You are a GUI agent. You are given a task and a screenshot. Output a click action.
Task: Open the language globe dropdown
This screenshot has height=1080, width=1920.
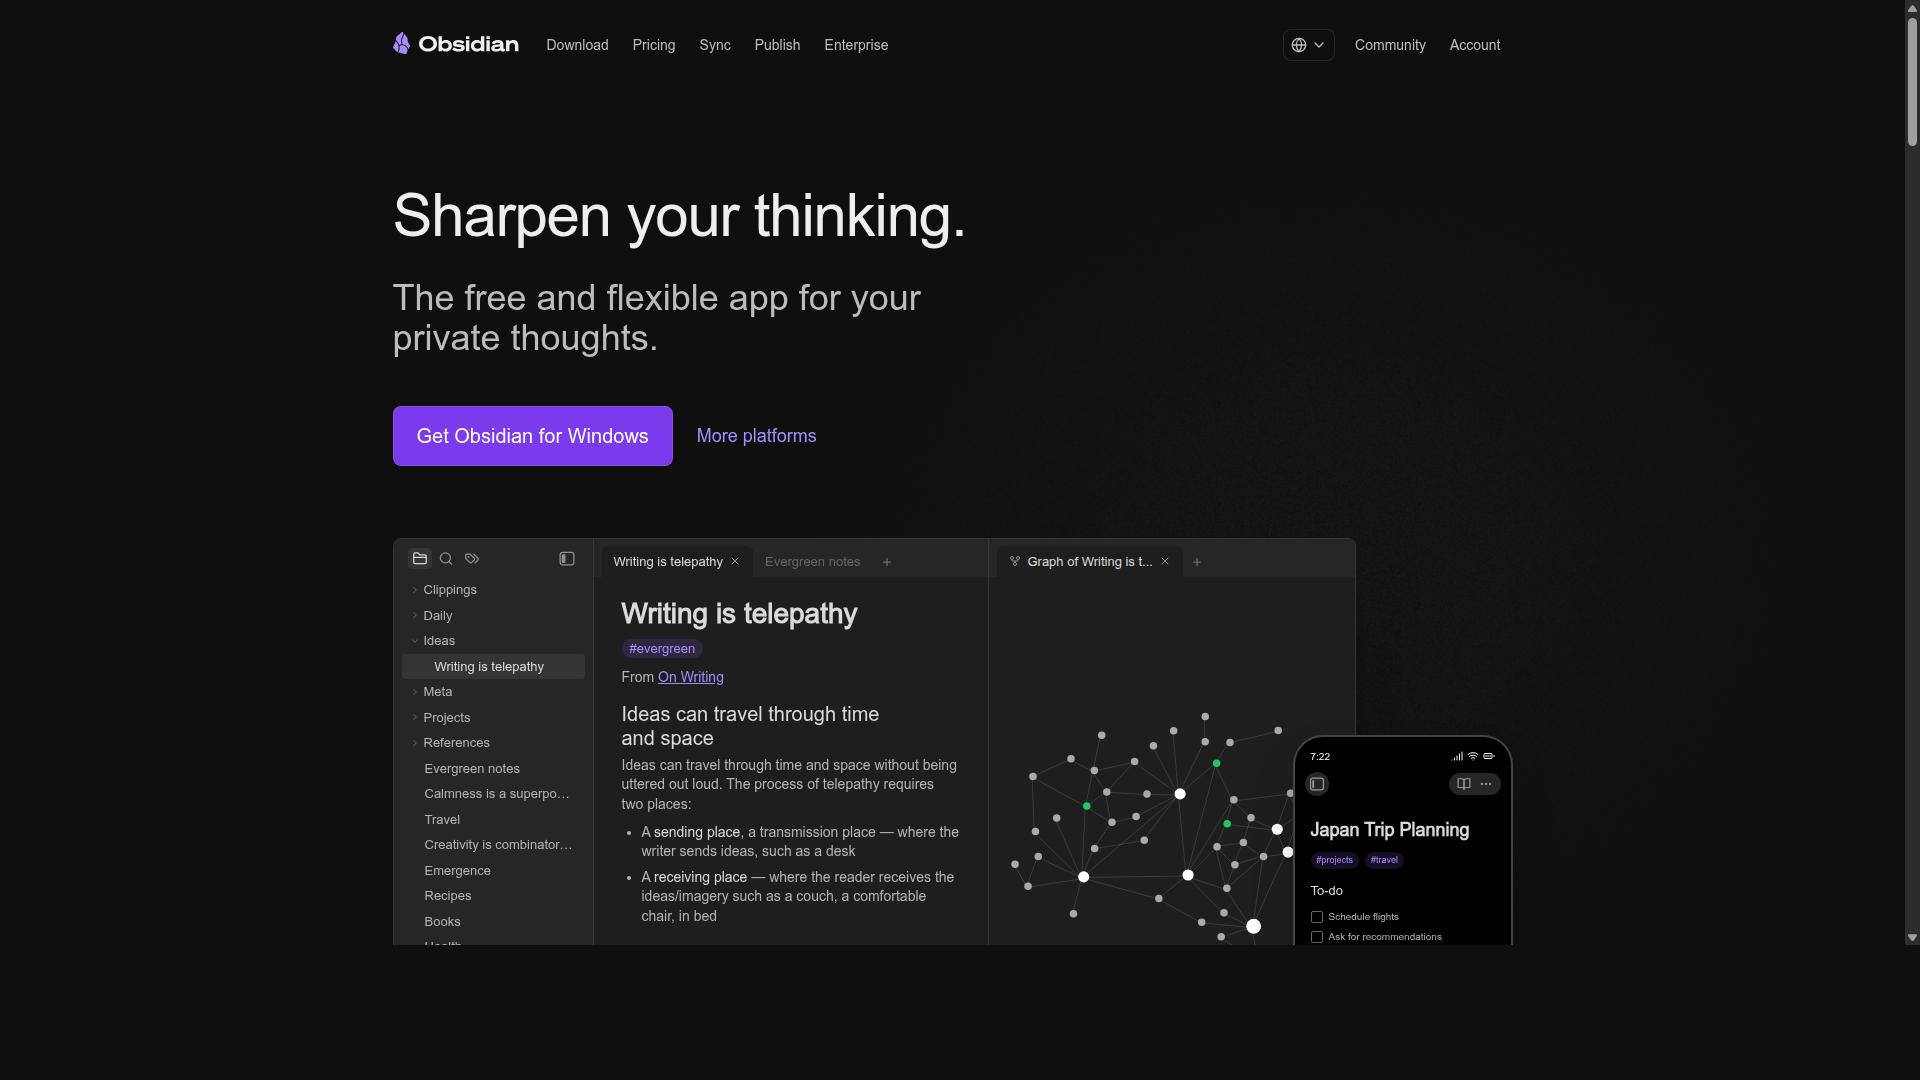tap(1308, 45)
